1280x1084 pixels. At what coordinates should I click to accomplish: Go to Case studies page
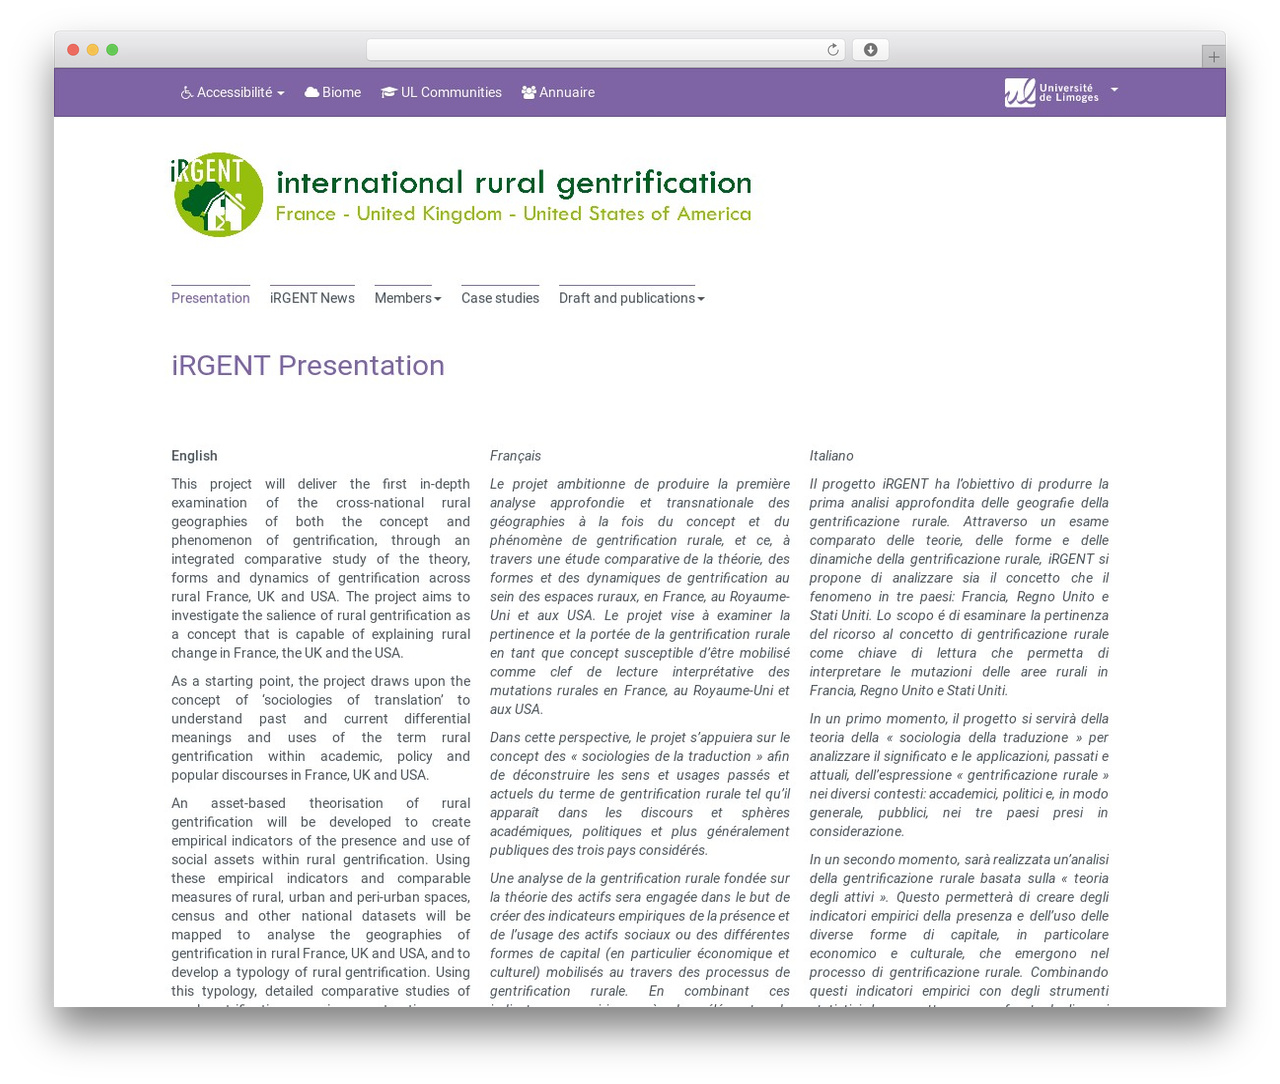tap(500, 298)
